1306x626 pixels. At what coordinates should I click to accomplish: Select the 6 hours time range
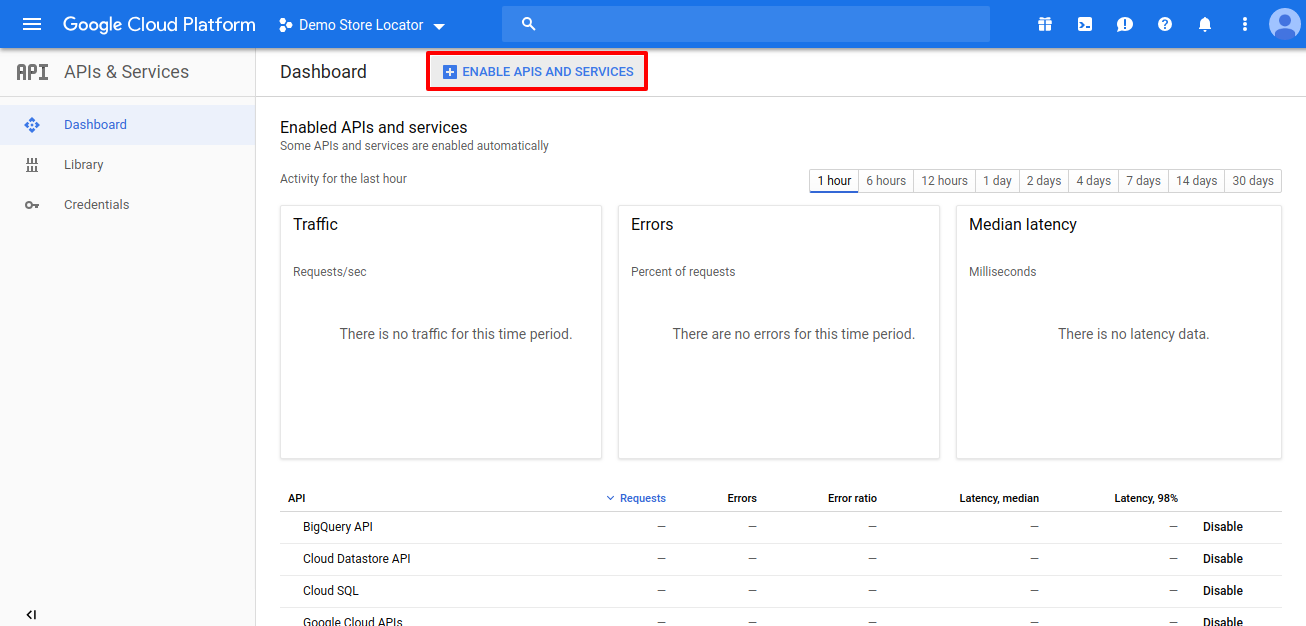pyautogui.click(x=885, y=181)
